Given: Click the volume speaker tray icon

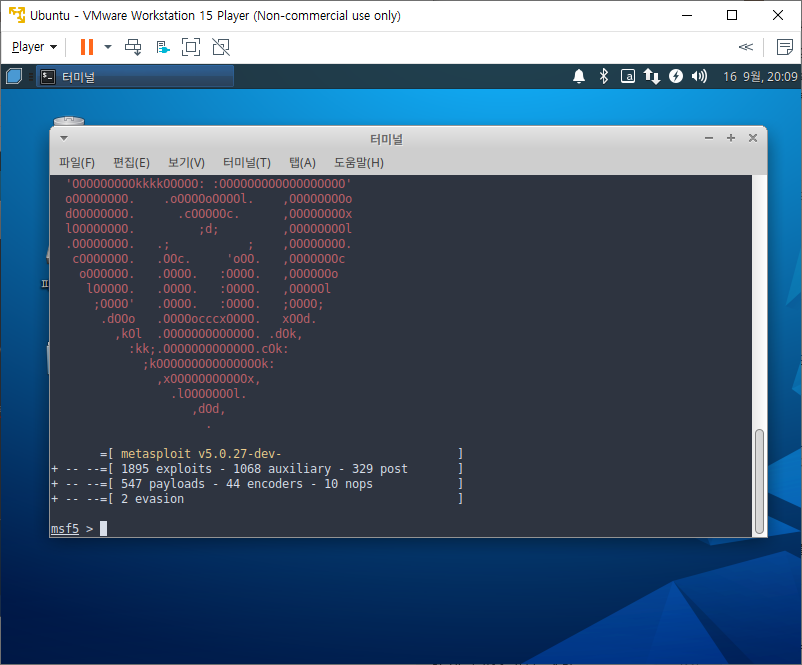Looking at the screenshot, I should (699, 76).
